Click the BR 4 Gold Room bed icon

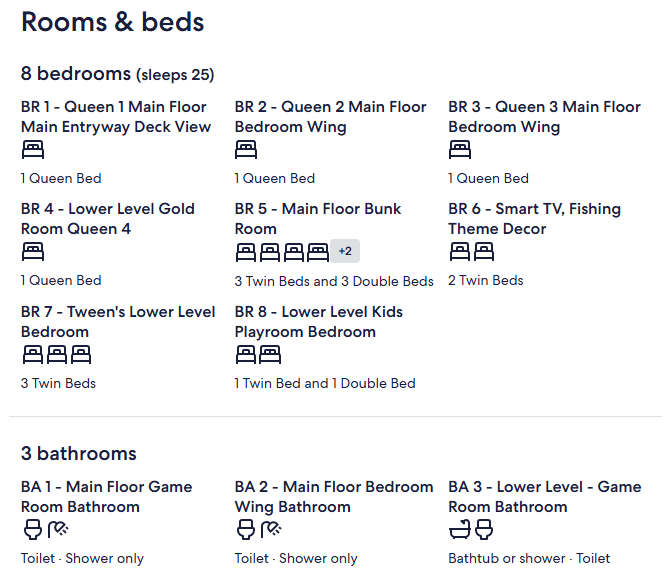[33, 252]
